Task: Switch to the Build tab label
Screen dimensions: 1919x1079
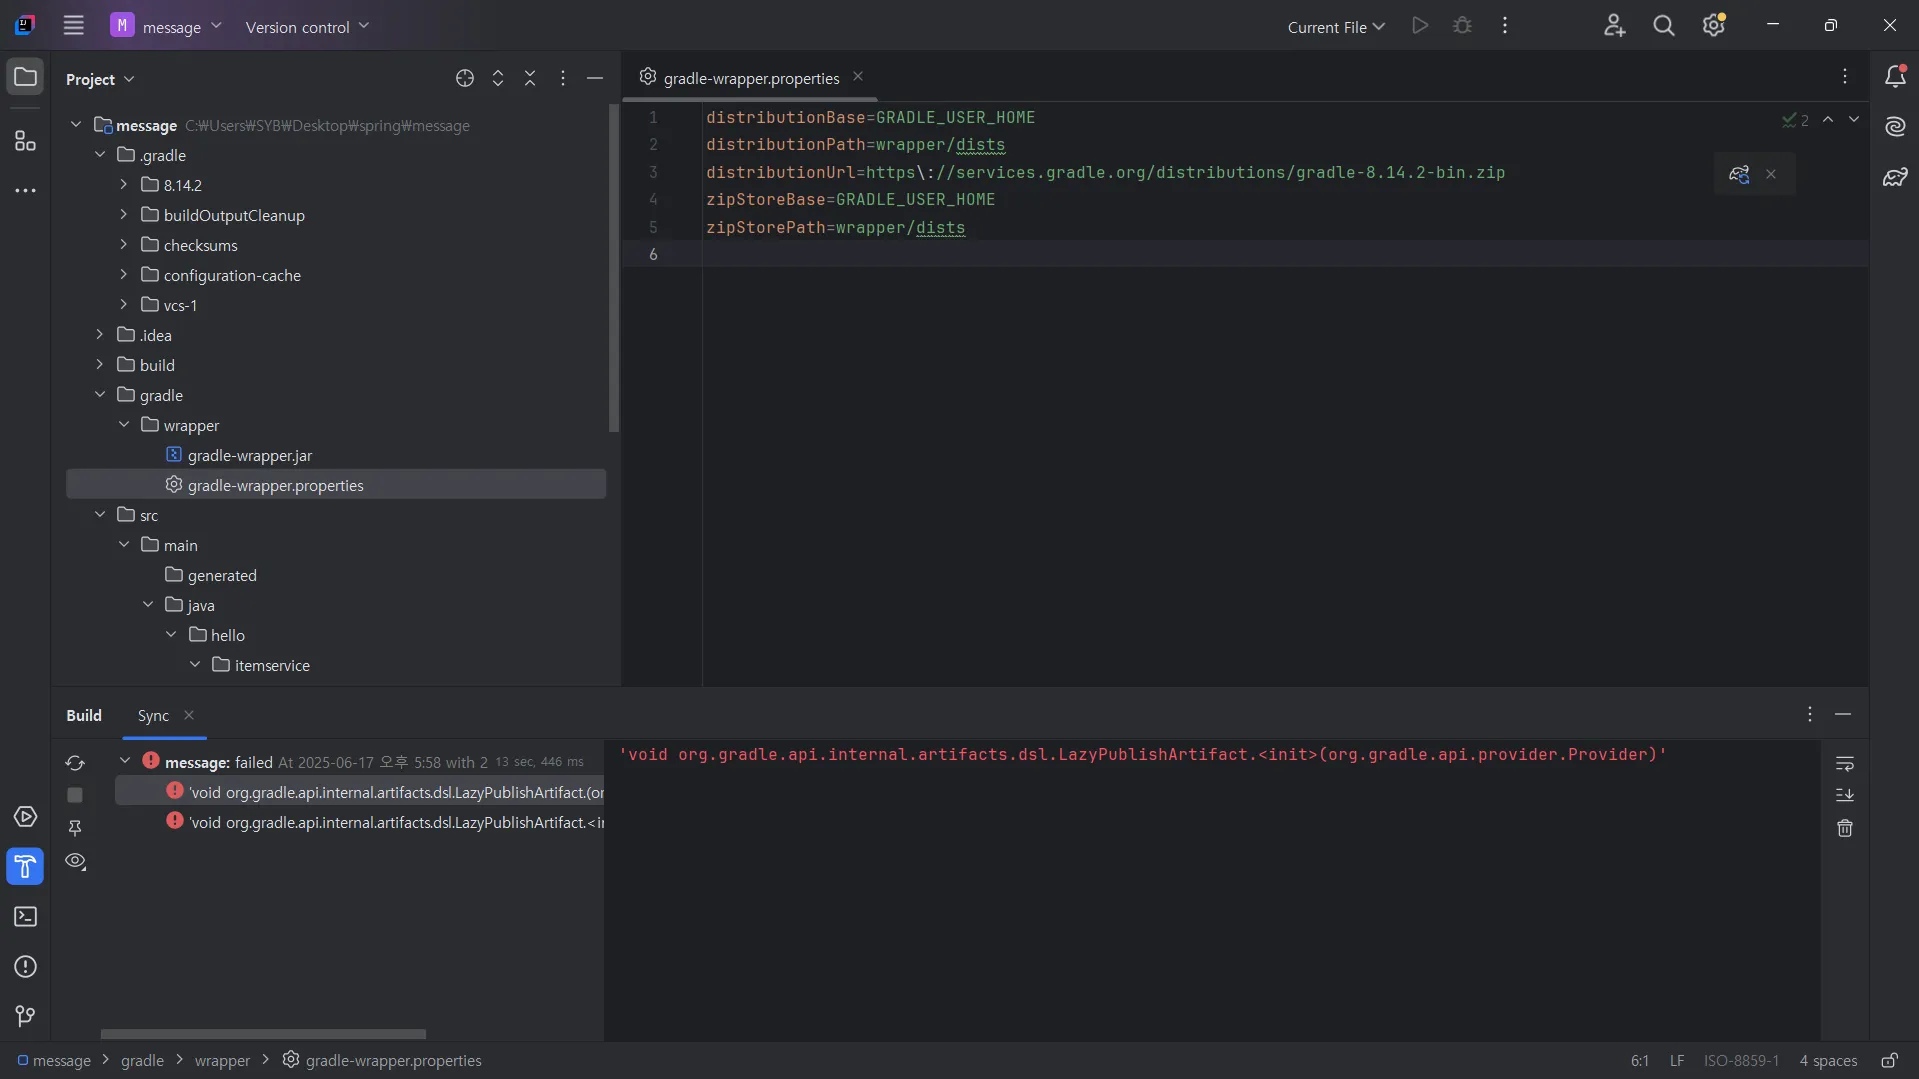Action: [84, 715]
